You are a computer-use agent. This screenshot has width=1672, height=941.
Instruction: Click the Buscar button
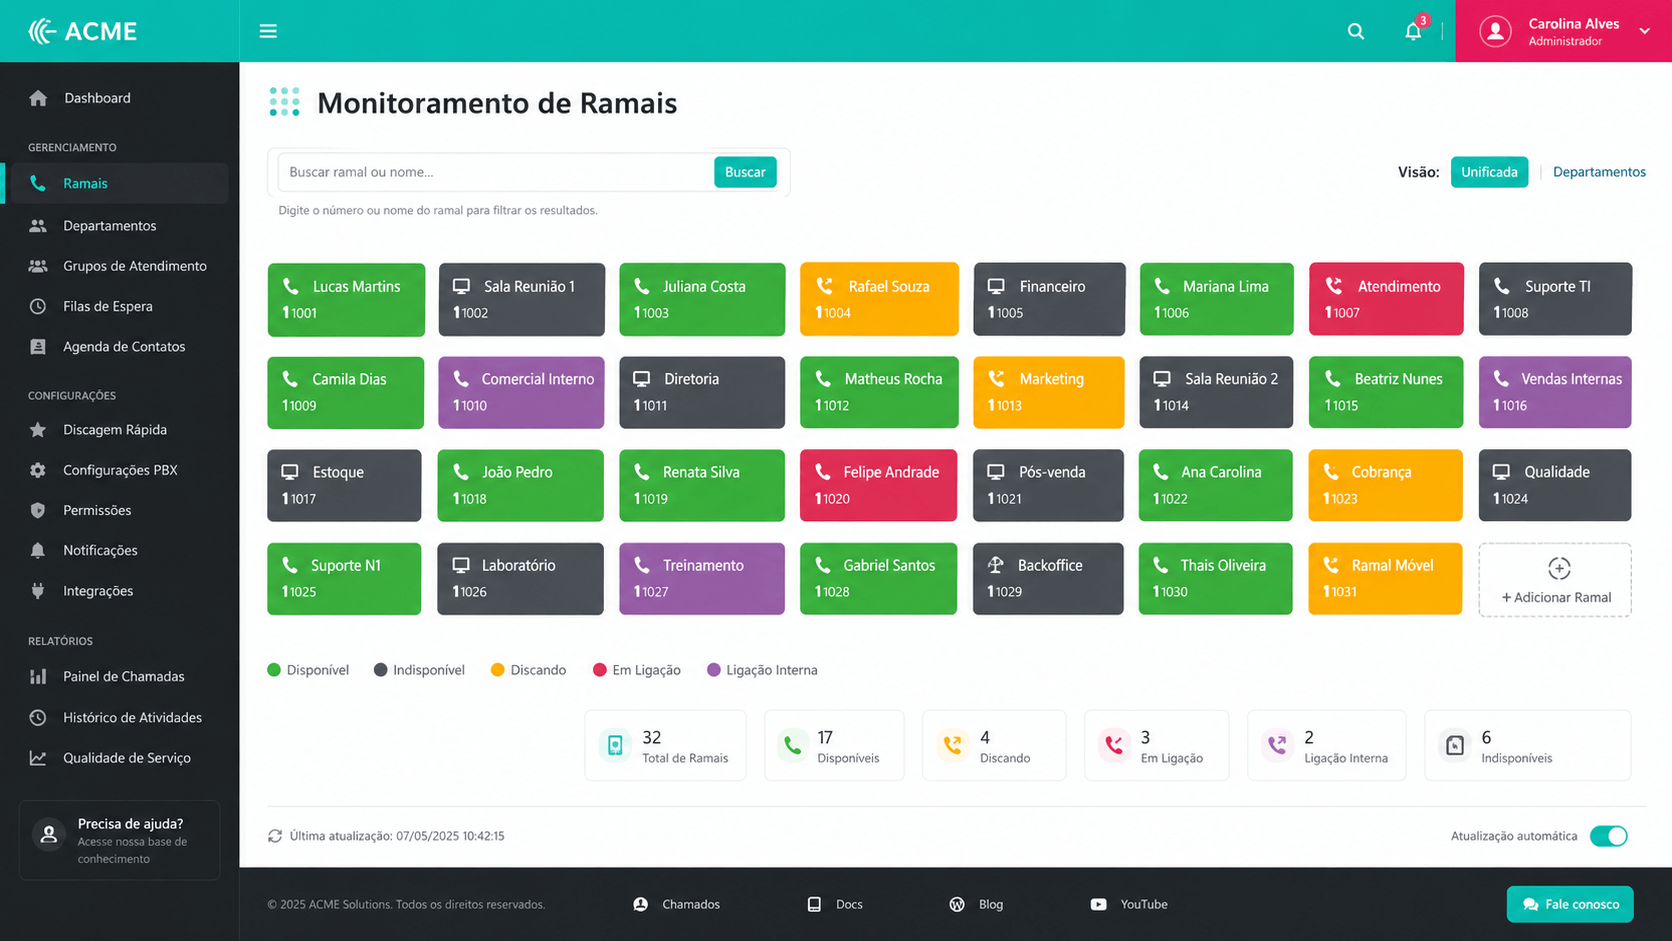(x=745, y=172)
